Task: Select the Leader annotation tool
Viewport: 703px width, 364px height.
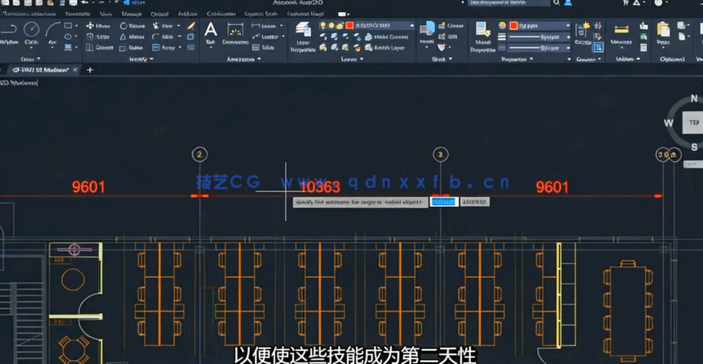Action: pyautogui.click(x=265, y=36)
